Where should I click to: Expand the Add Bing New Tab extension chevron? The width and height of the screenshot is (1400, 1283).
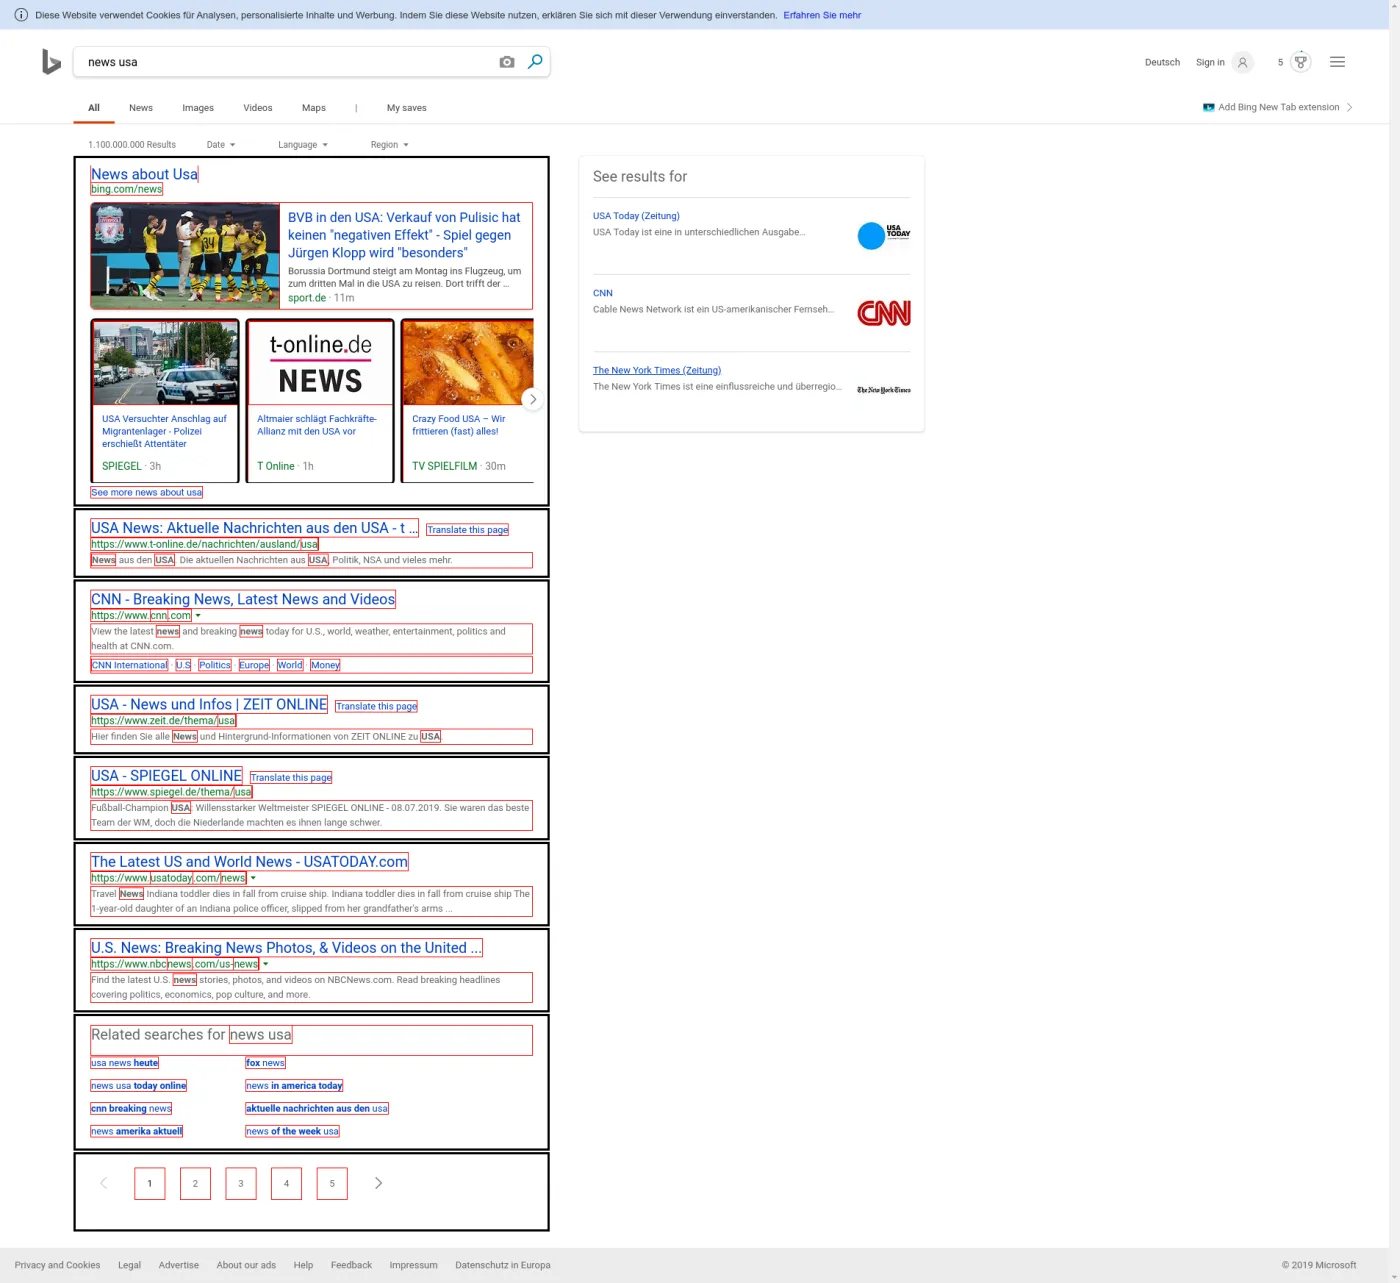(x=1350, y=107)
